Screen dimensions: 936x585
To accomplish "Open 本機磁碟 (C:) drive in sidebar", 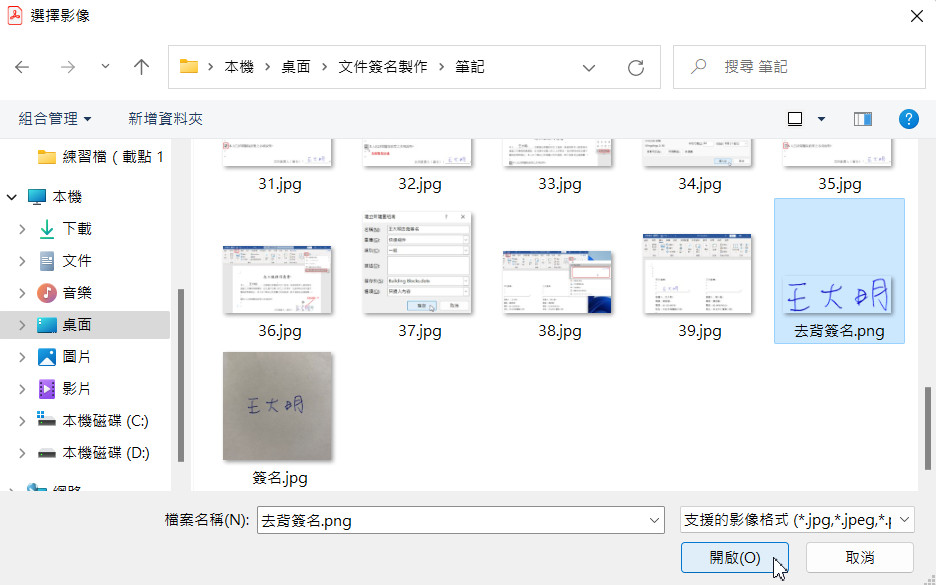I will click(x=105, y=421).
